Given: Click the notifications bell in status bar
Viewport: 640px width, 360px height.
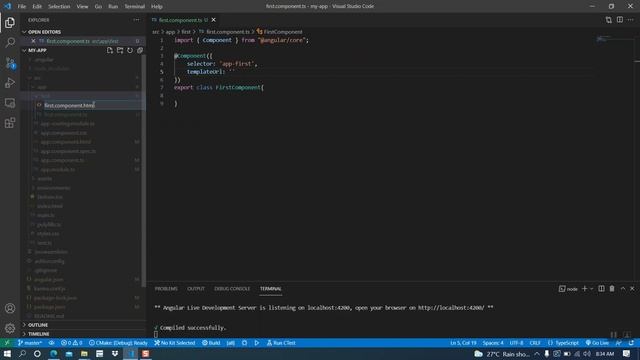Looking at the screenshot, I should pos(631,343).
